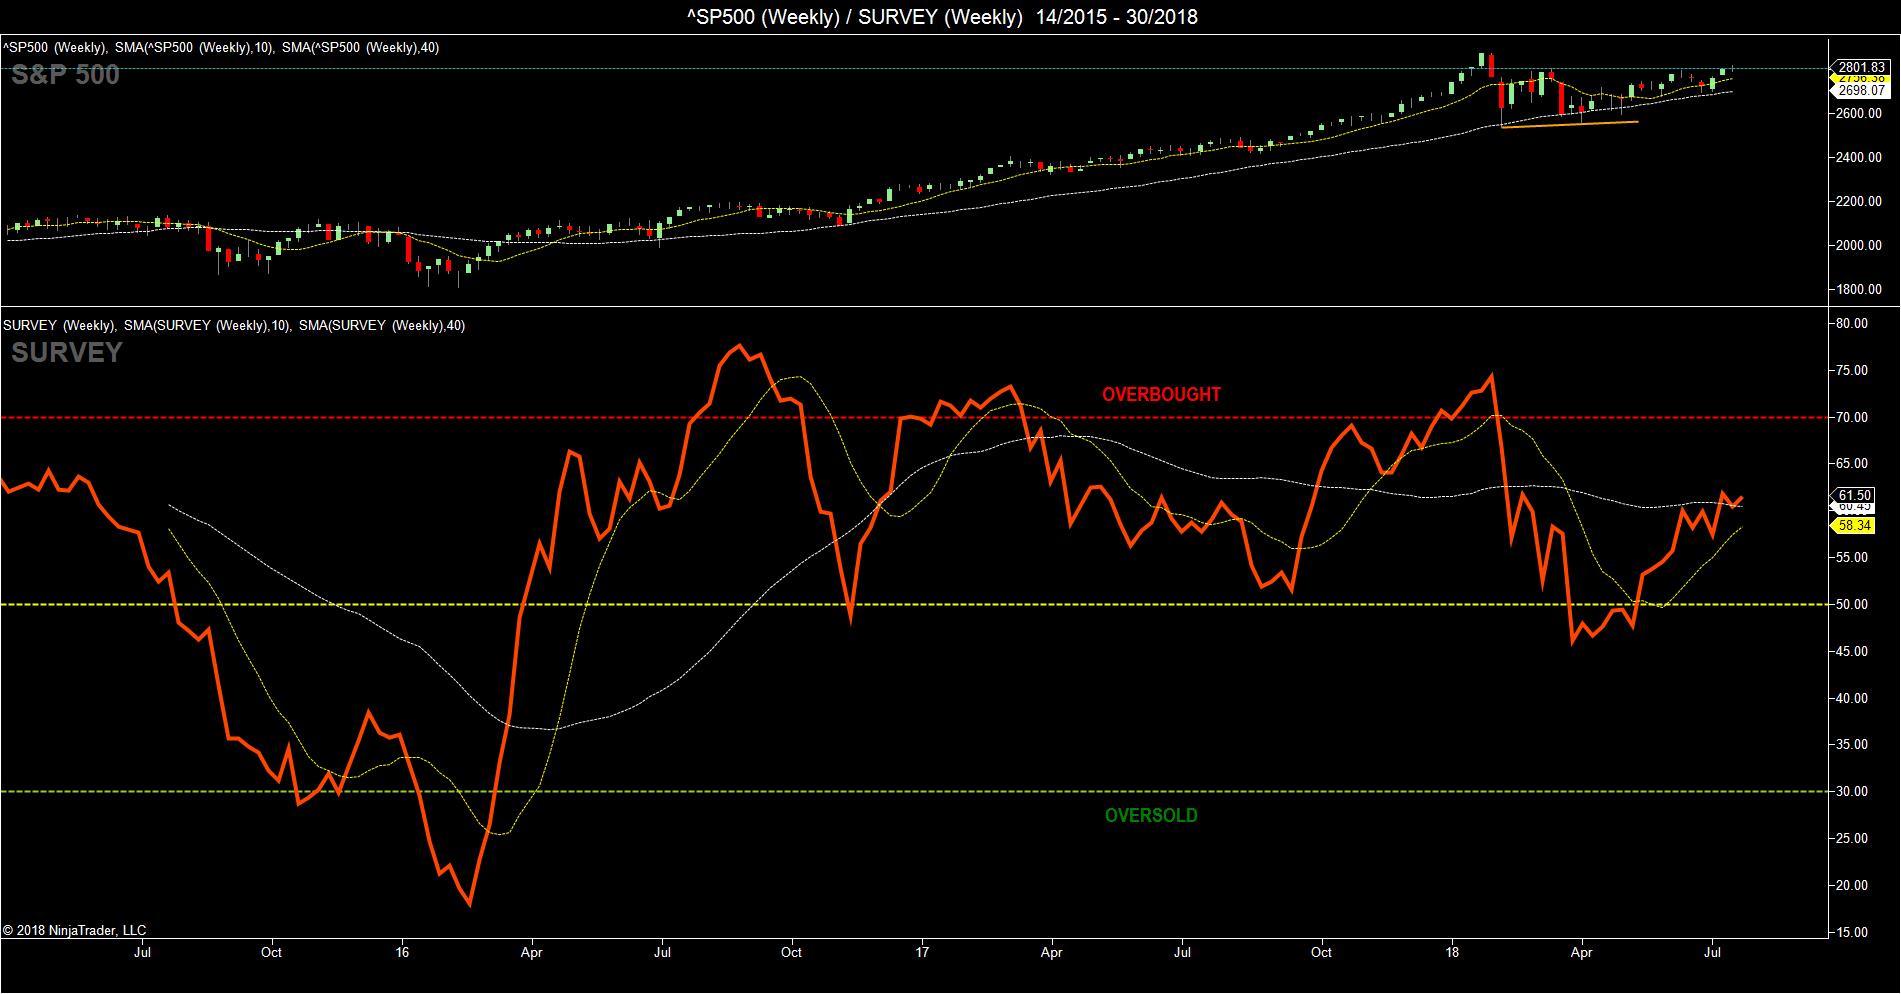Click the 35.00 survey axis label
The height and width of the screenshot is (994, 1901).
point(1853,744)
